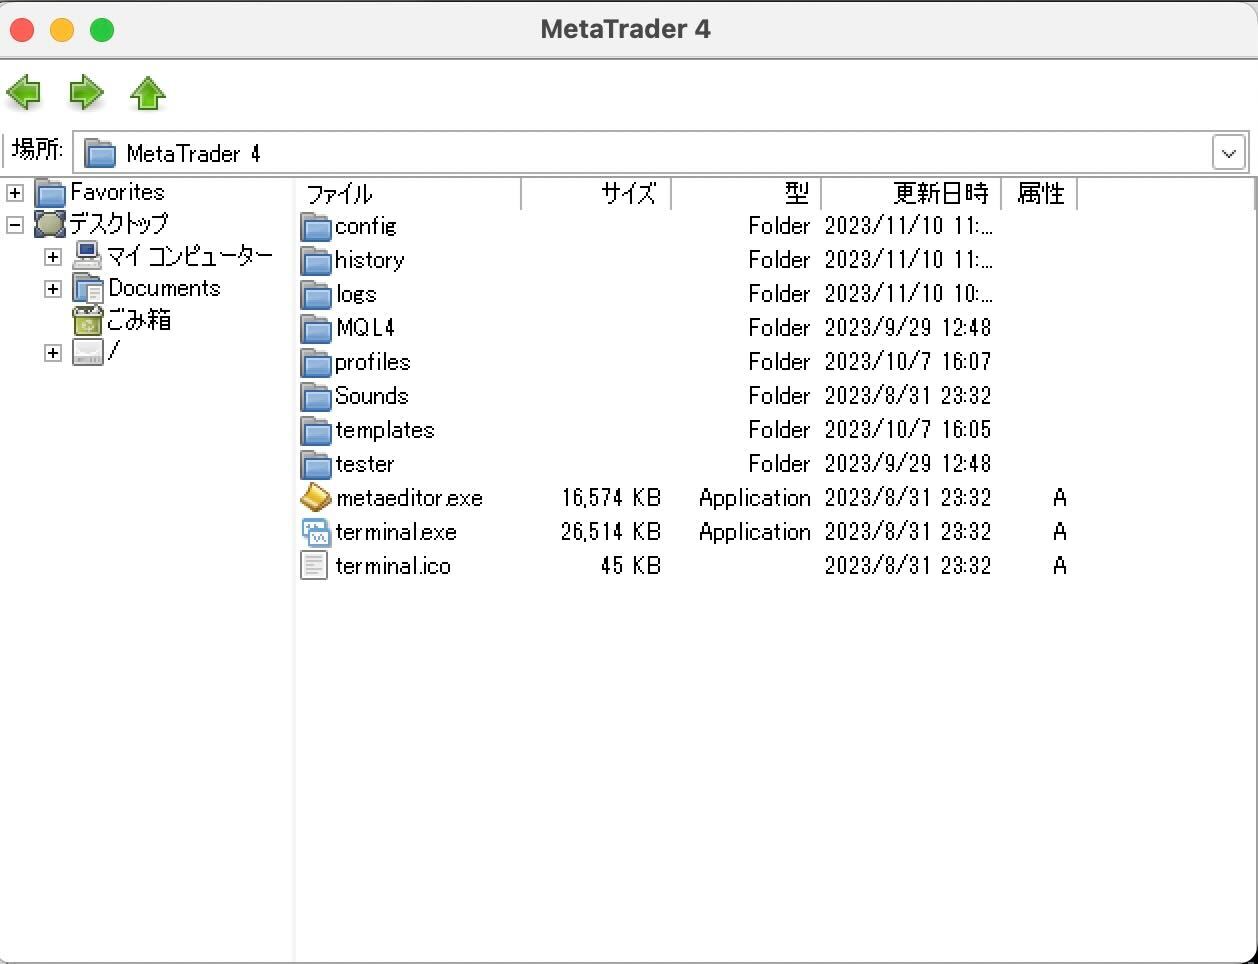Expand the マイ コンピューター node
Viewport: 1258px width, 964px height.
tap(53, 257)
